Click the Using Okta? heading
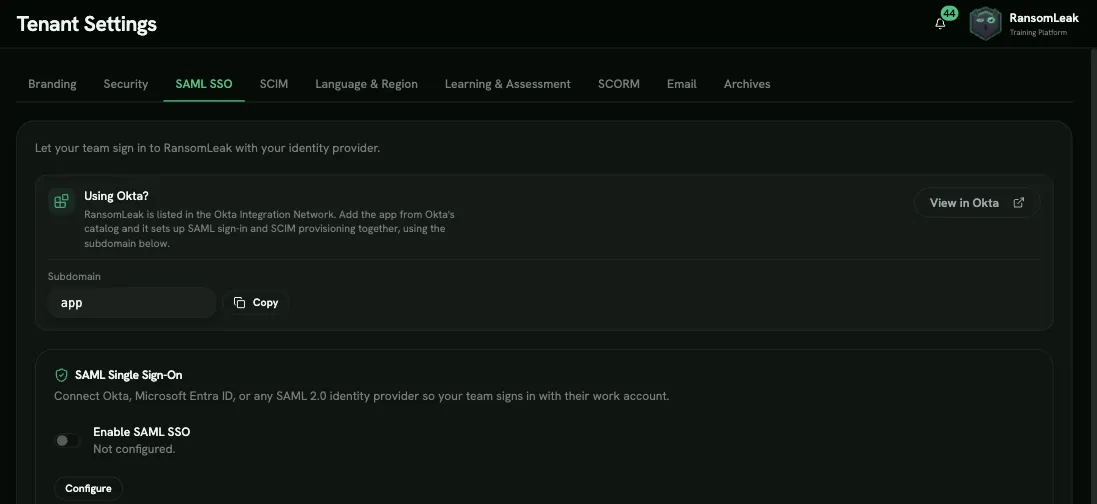This screenshot has height=504, width=1097. (116, 196)
